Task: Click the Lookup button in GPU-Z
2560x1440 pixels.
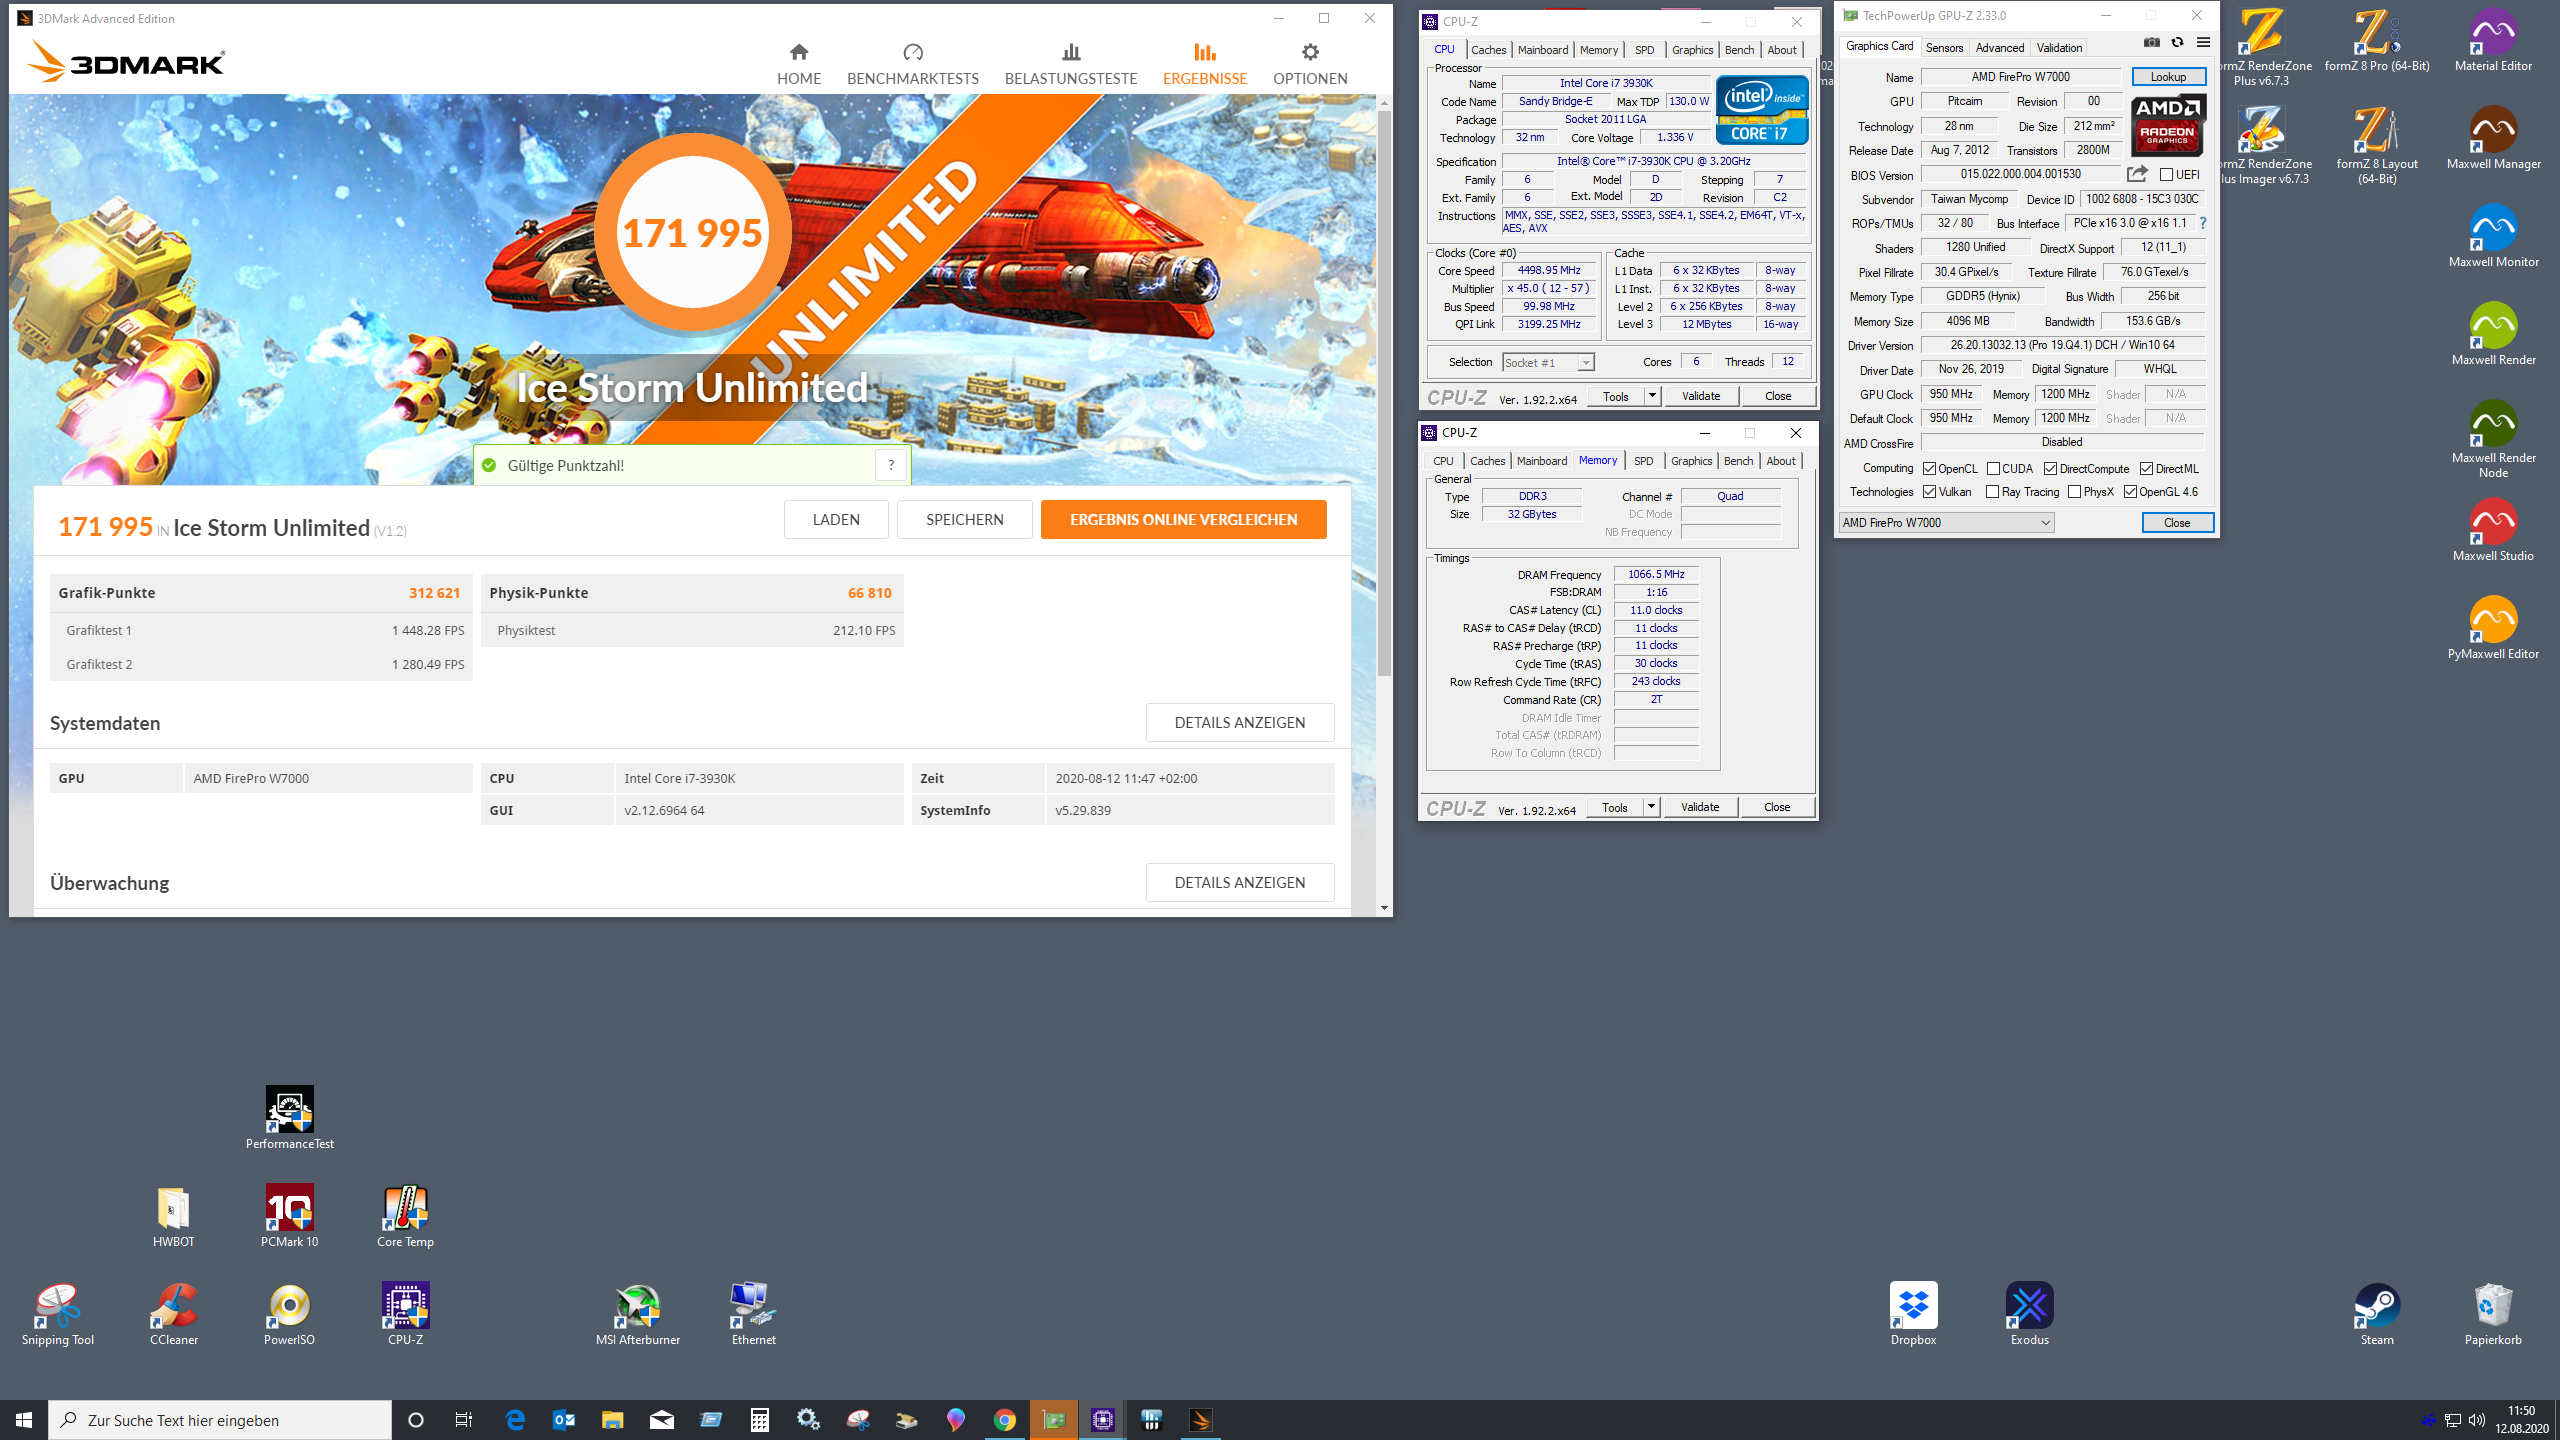Action: tap(2168, 77)
